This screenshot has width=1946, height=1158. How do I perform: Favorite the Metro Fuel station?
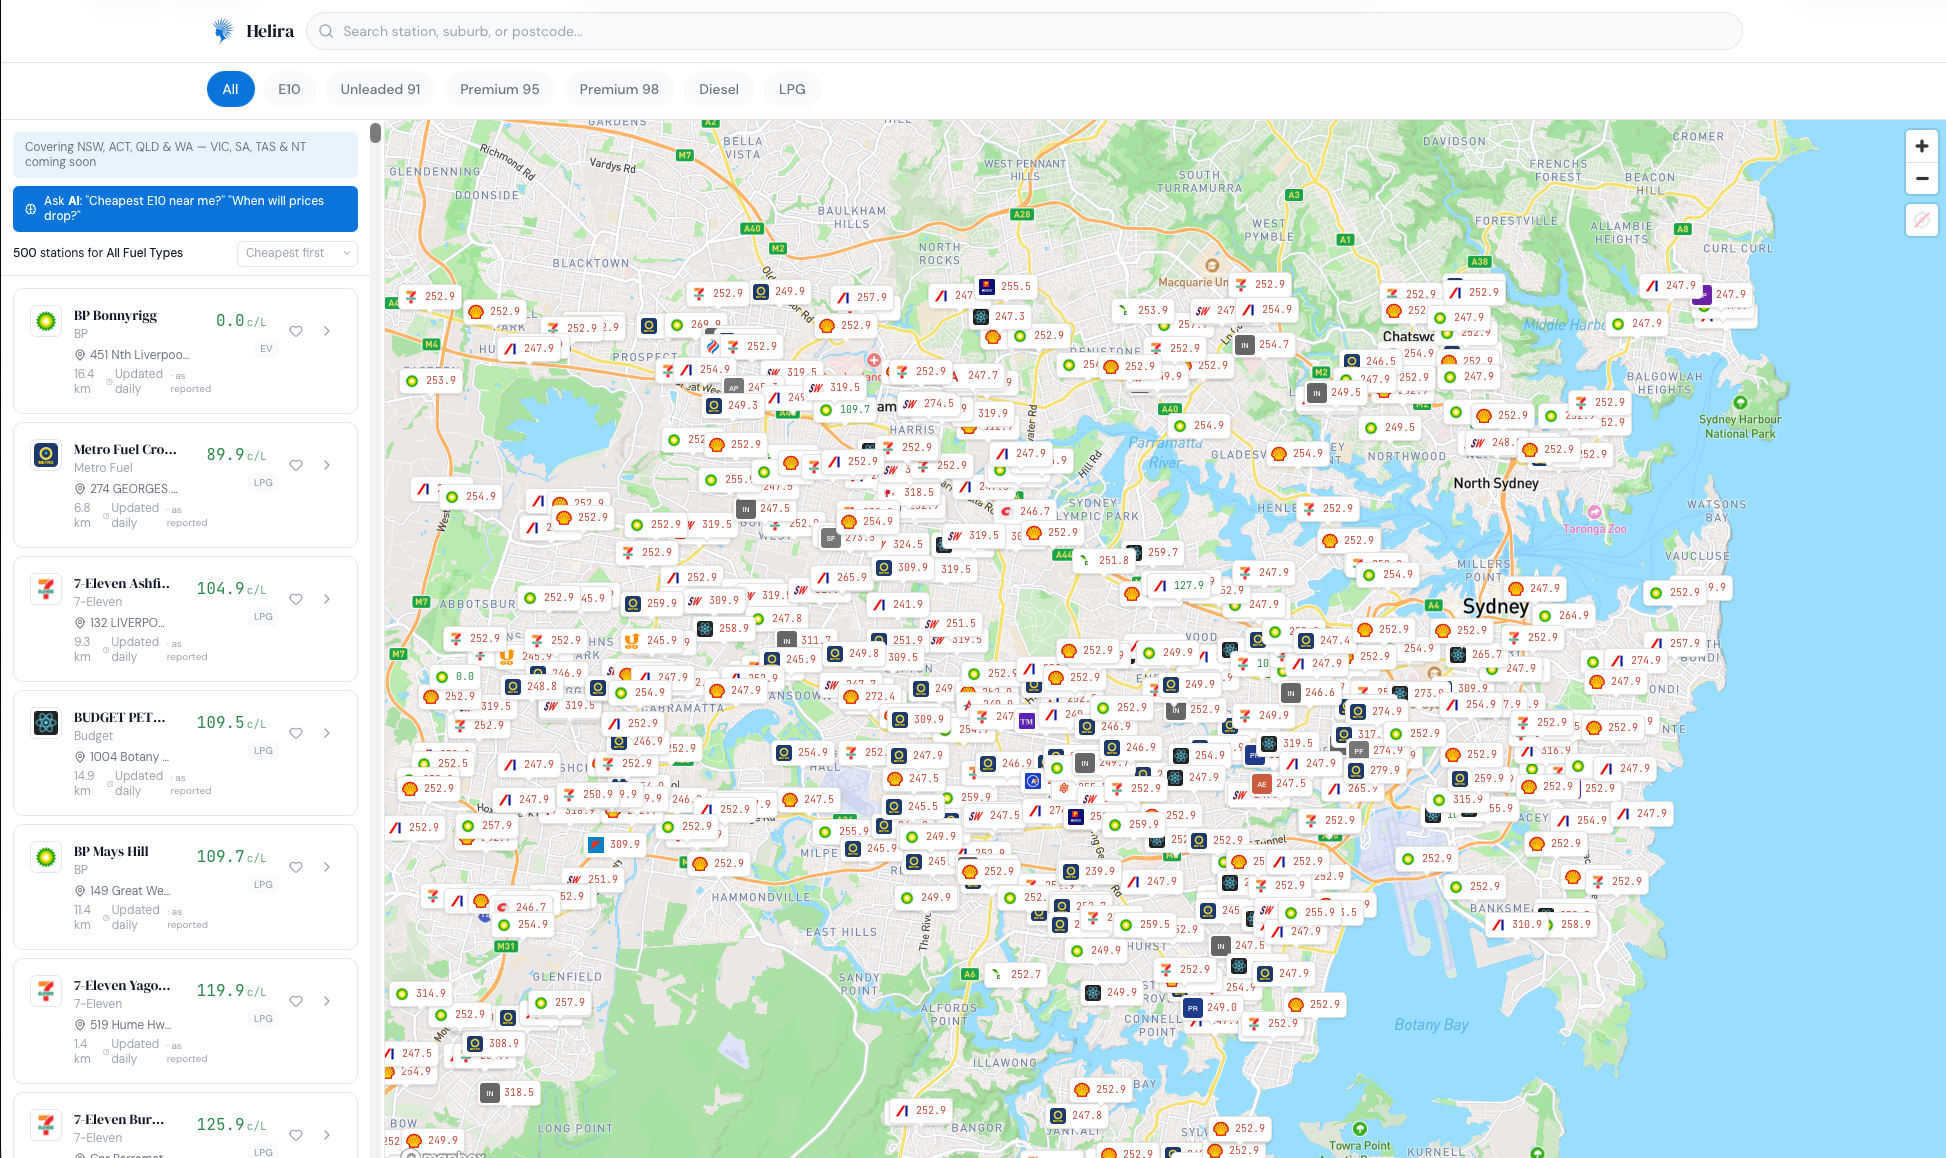click(x=296, y=465)
